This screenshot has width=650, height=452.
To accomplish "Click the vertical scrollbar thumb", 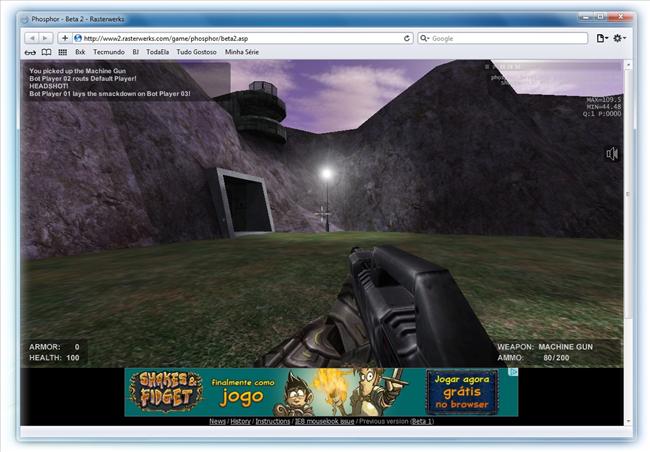I will coord(628,194).
